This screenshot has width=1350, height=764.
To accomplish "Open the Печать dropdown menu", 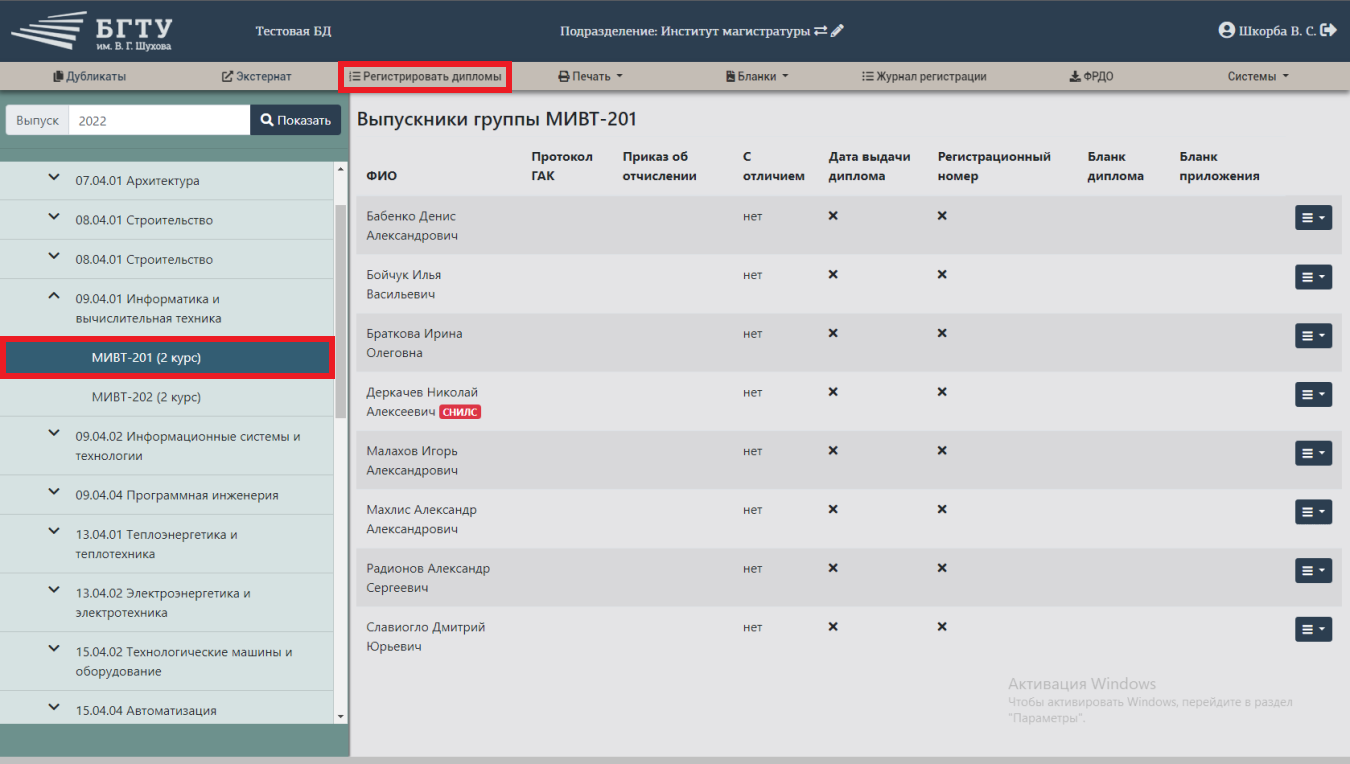I will [590, 76].
